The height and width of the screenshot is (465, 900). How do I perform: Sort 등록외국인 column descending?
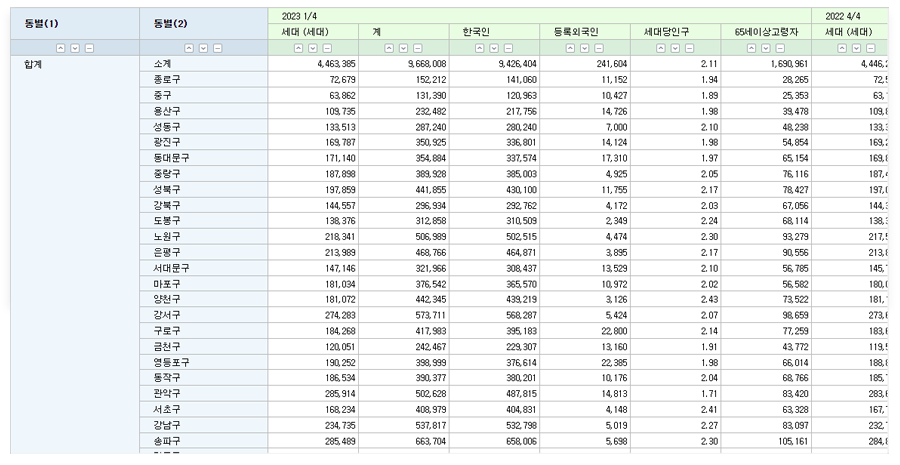(x=584, y=47)
